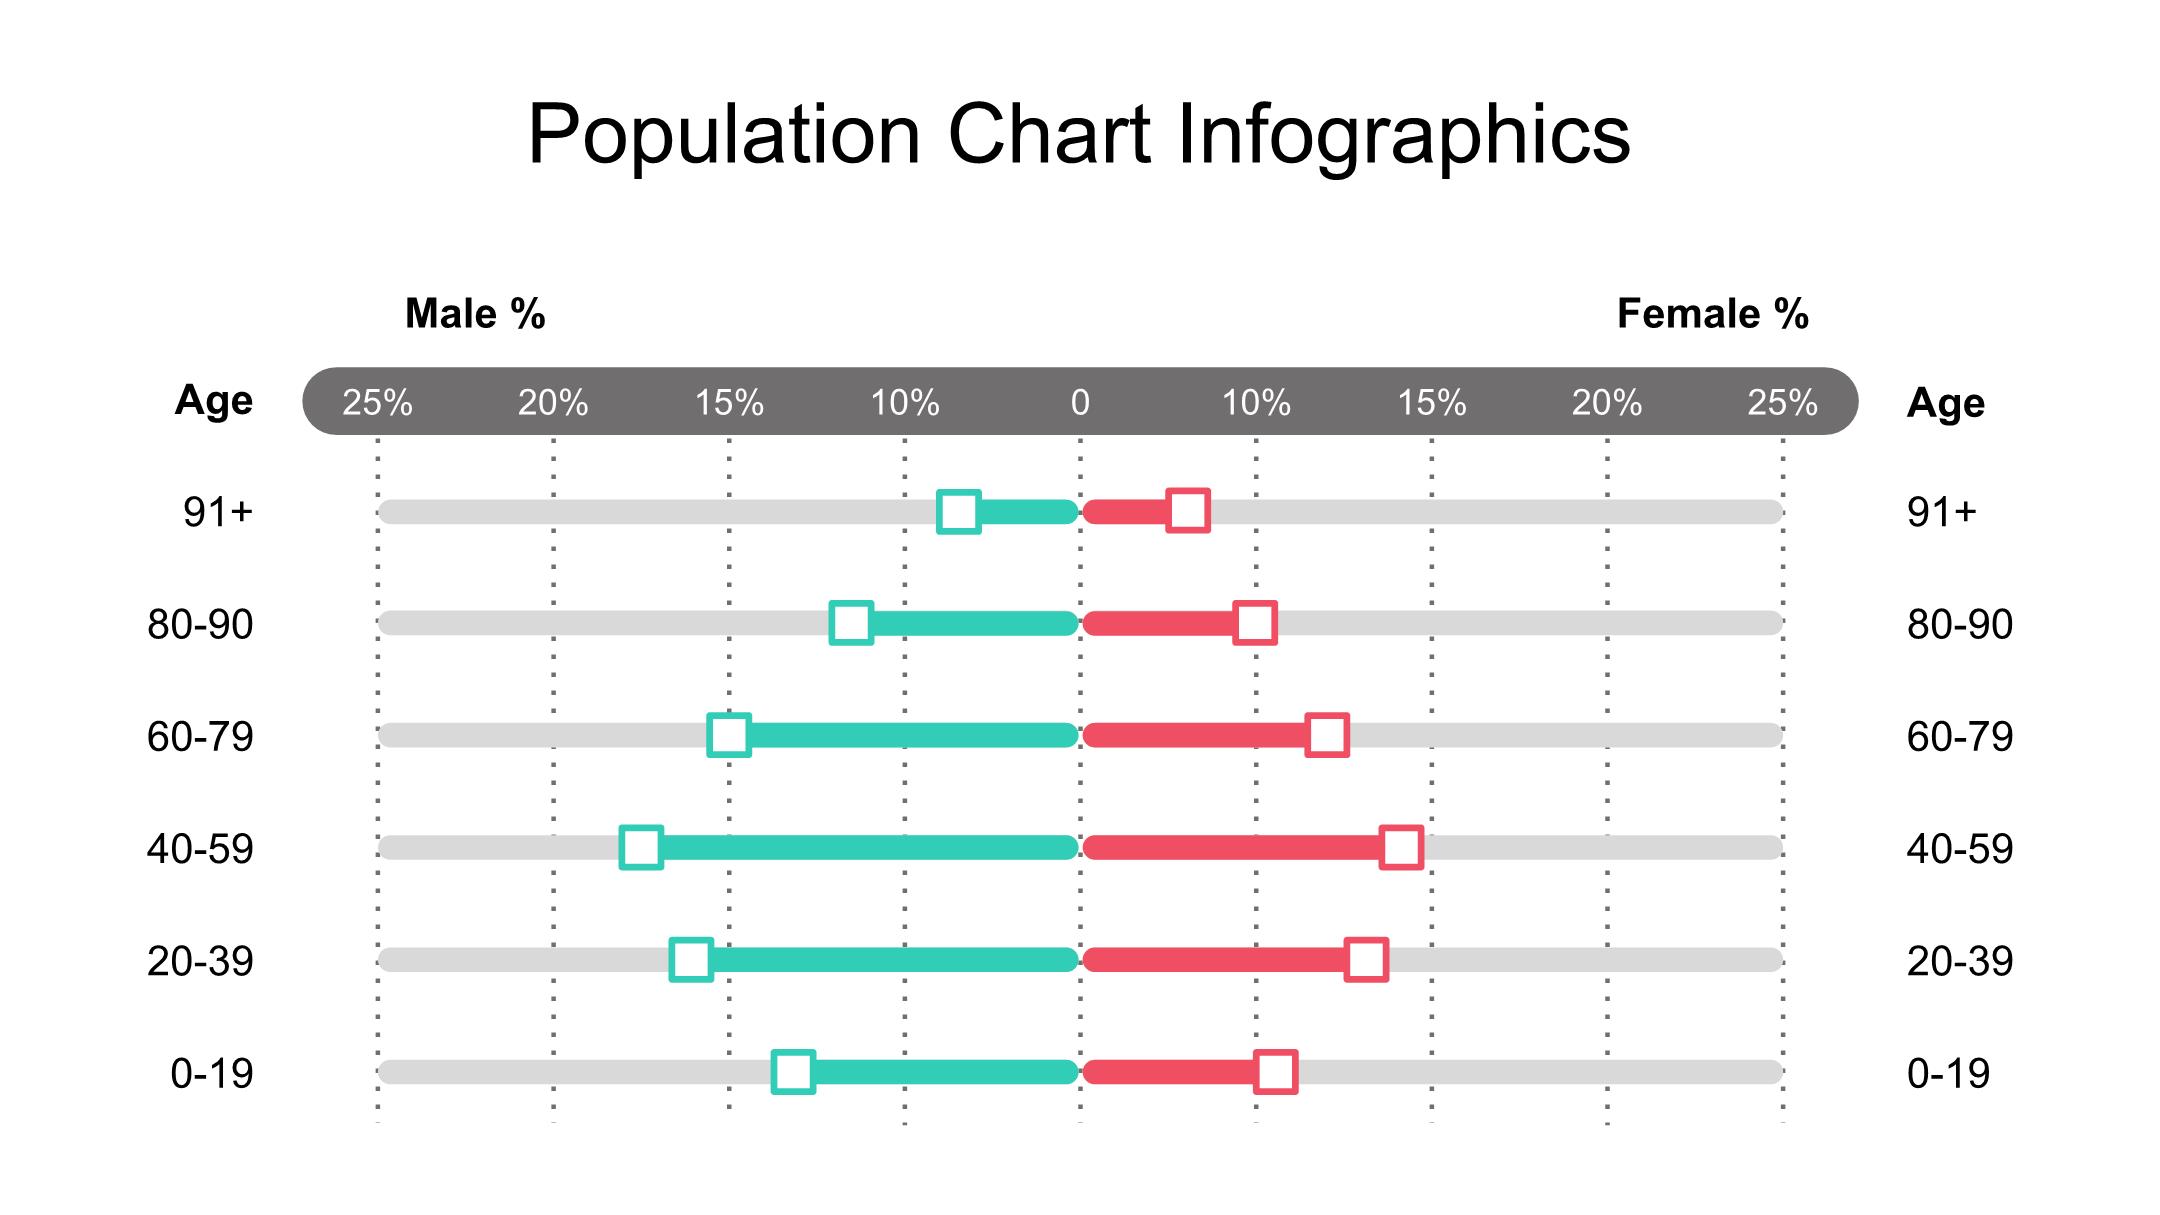Select the Female % heading
2160x1215 pixels.
coord(1712,314)
